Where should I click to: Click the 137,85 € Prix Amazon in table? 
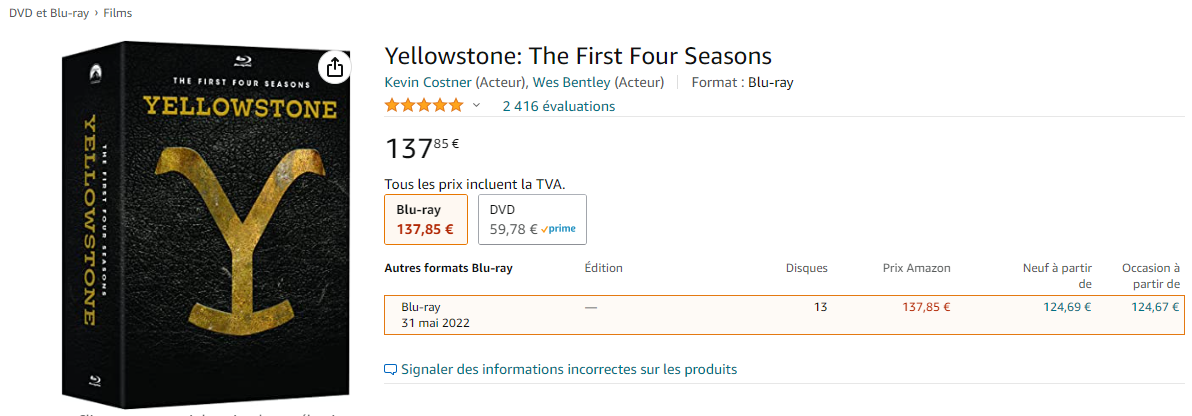coord(926,307)
